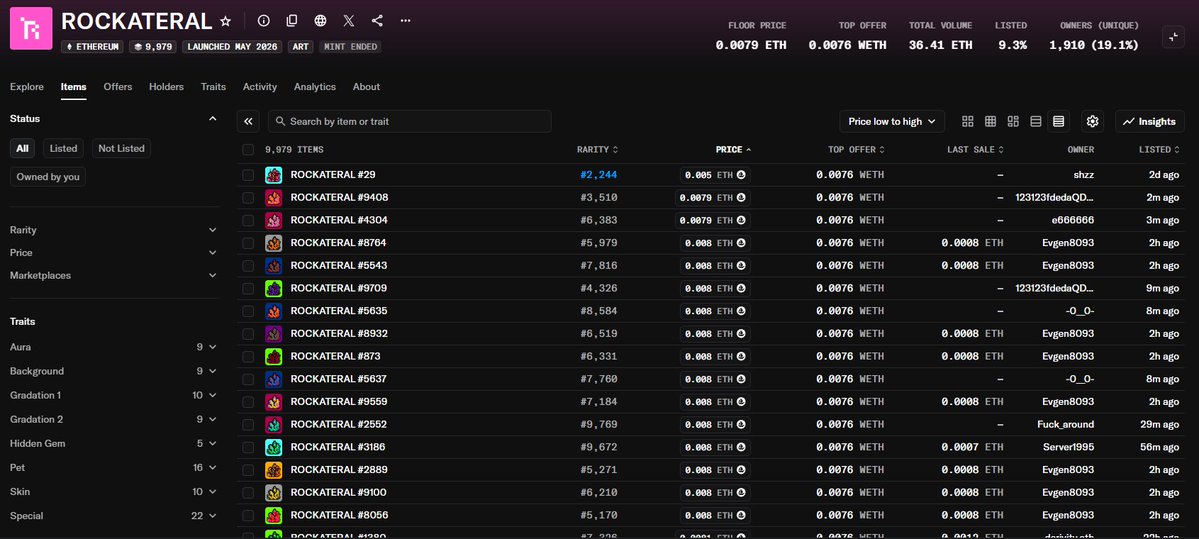Select the All status filter
The image size is (1199, 539).
coord(22,148)
